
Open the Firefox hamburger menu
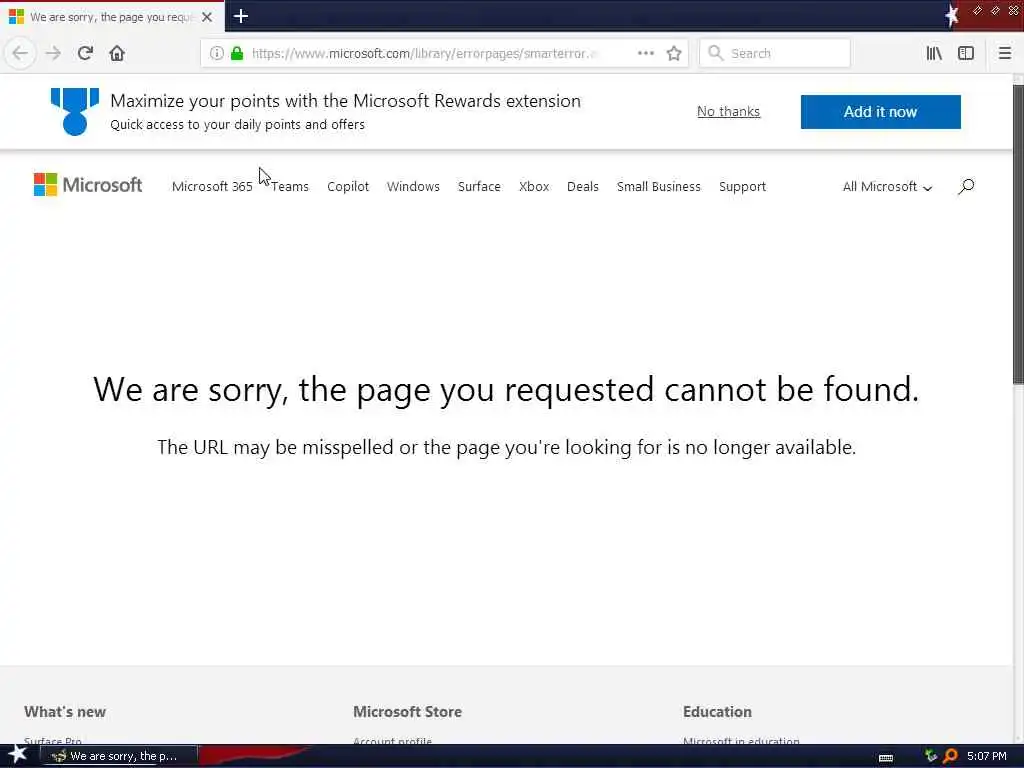tap(1004, 53)
